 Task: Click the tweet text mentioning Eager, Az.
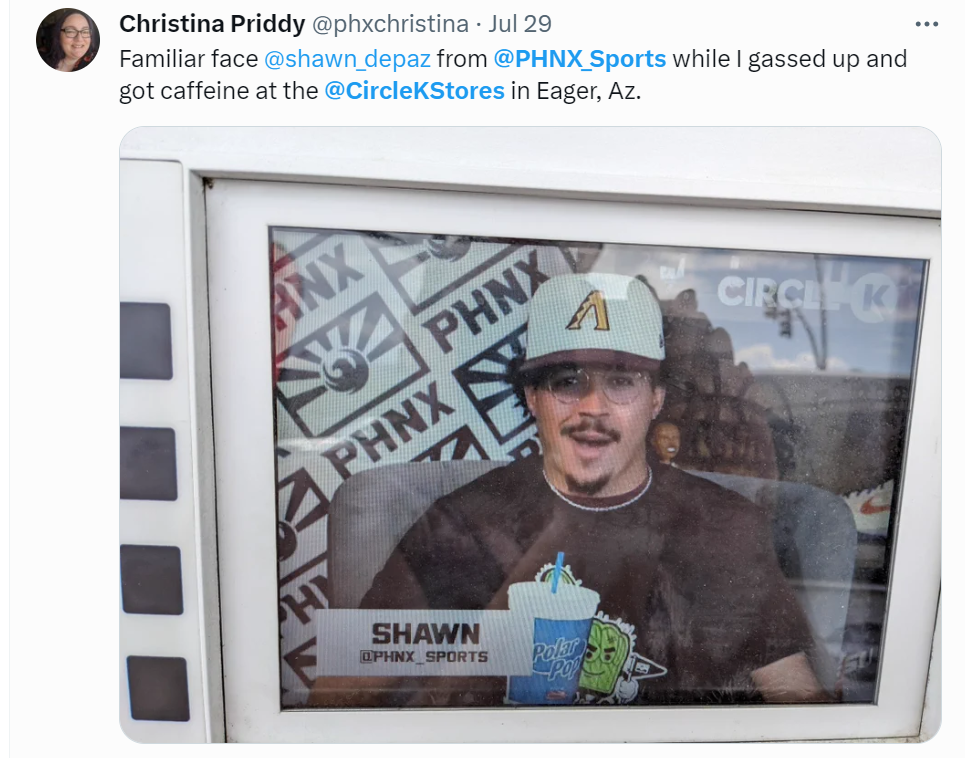coord(513,75)
